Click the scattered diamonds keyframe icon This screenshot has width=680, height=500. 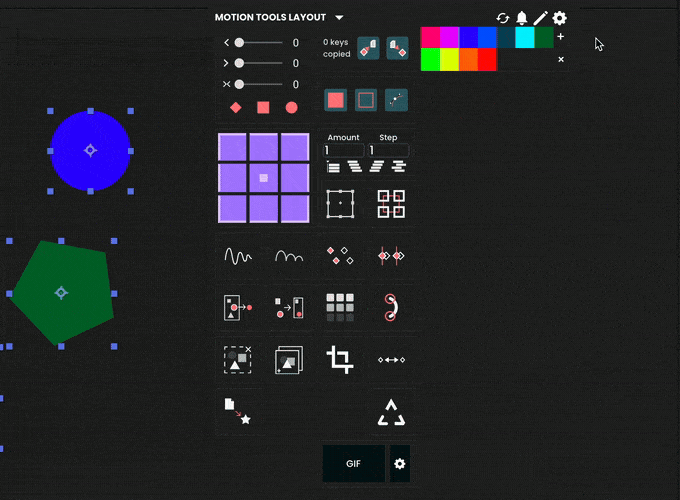click(340, 256)
